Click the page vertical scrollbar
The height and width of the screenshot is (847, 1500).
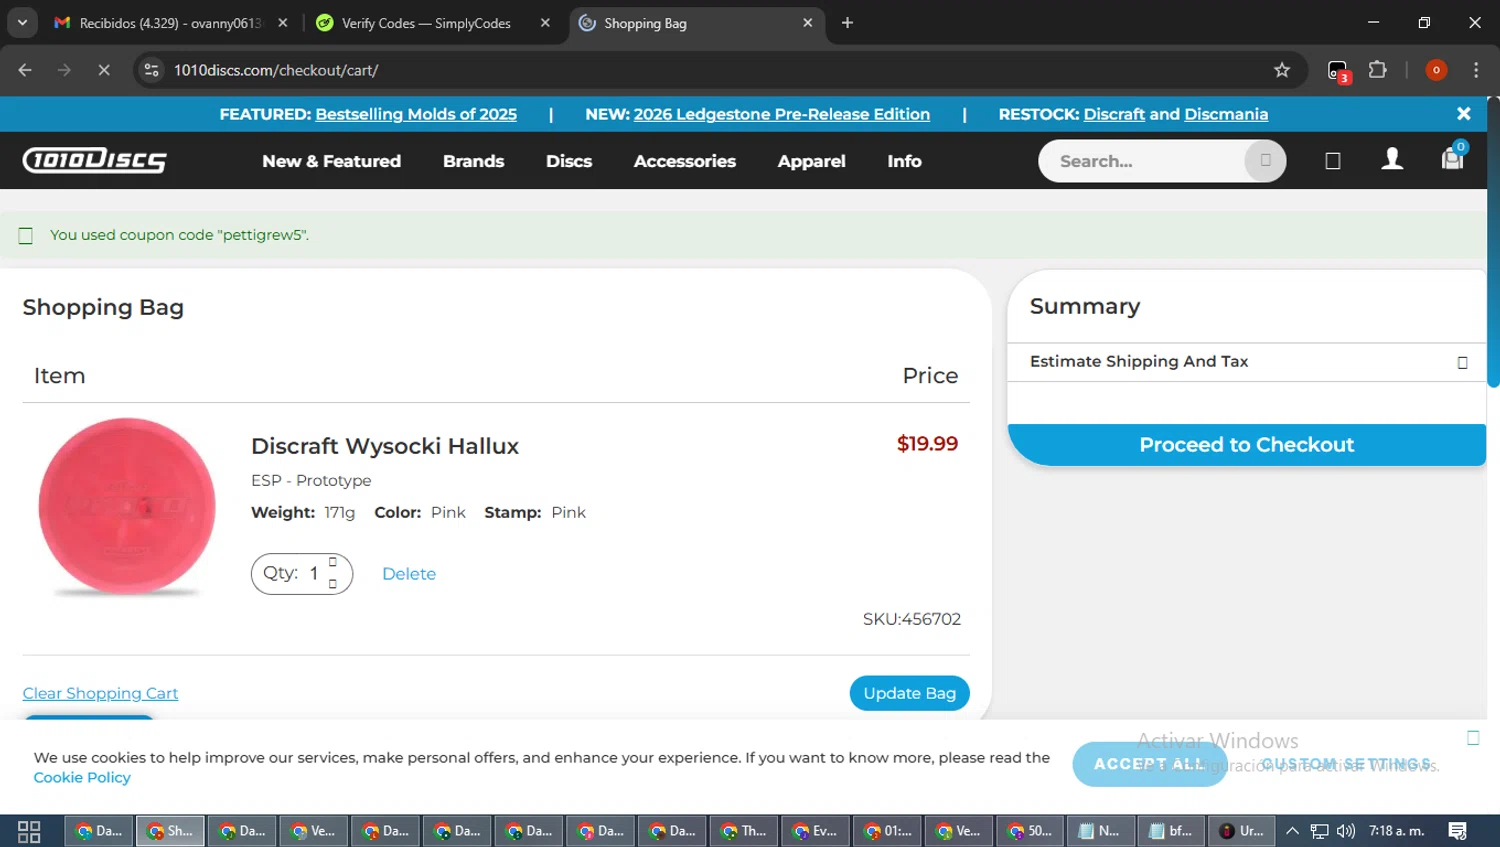1493,243
